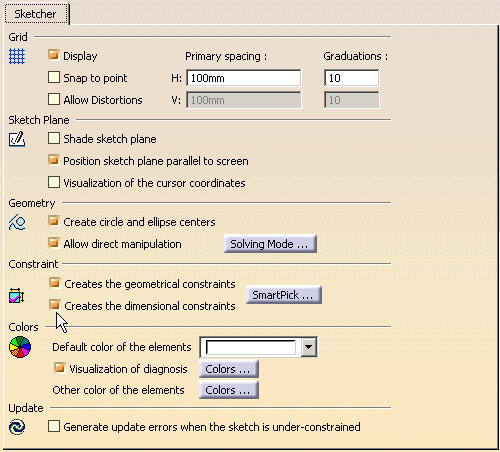Click the blue Grid section icon
500x452 pixels.
[x=17, y=56]
